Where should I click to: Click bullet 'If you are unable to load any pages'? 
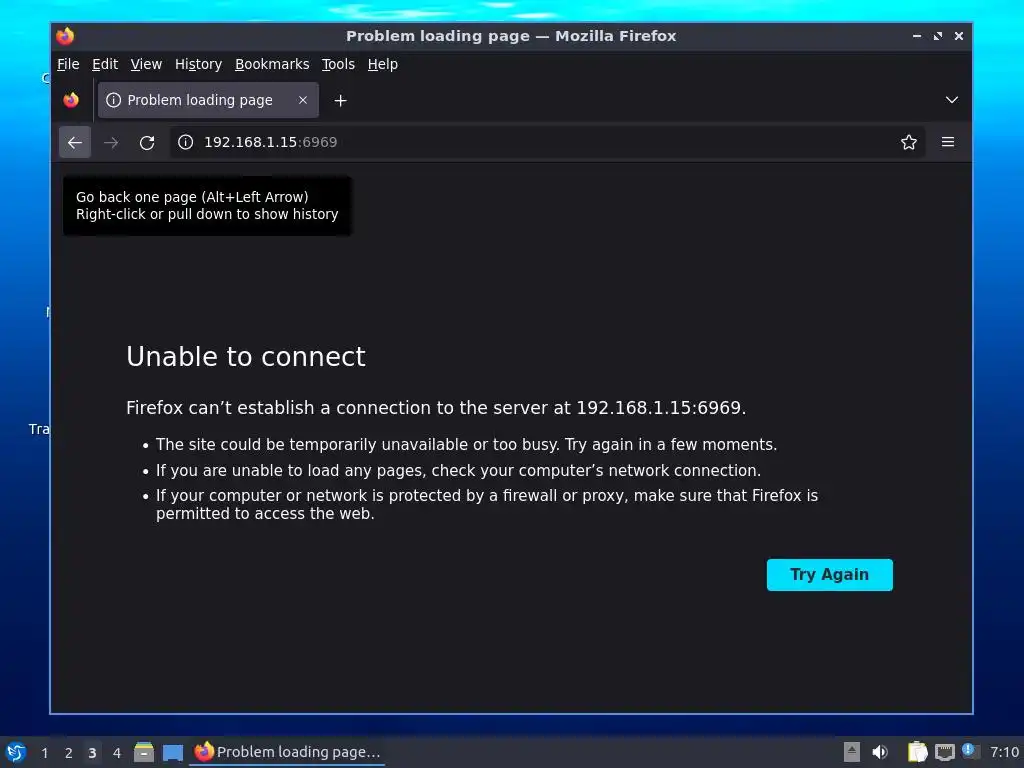458,470
